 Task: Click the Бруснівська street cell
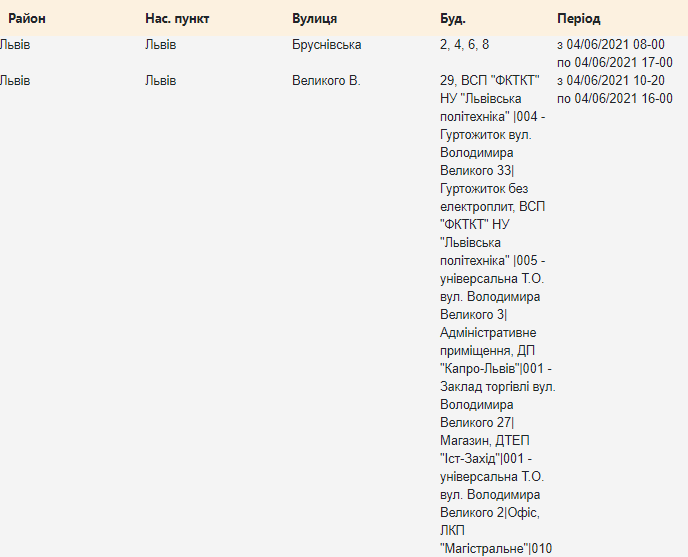(326, 45)
